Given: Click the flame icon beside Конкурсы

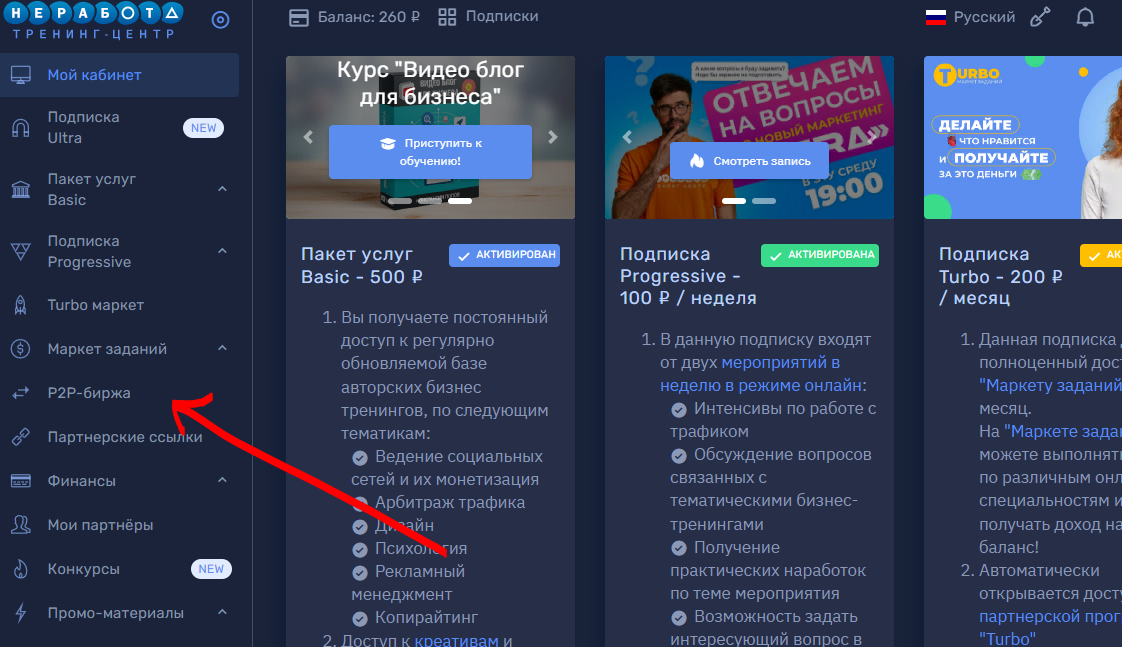Looking at the screenshot, I should [21, 569].
